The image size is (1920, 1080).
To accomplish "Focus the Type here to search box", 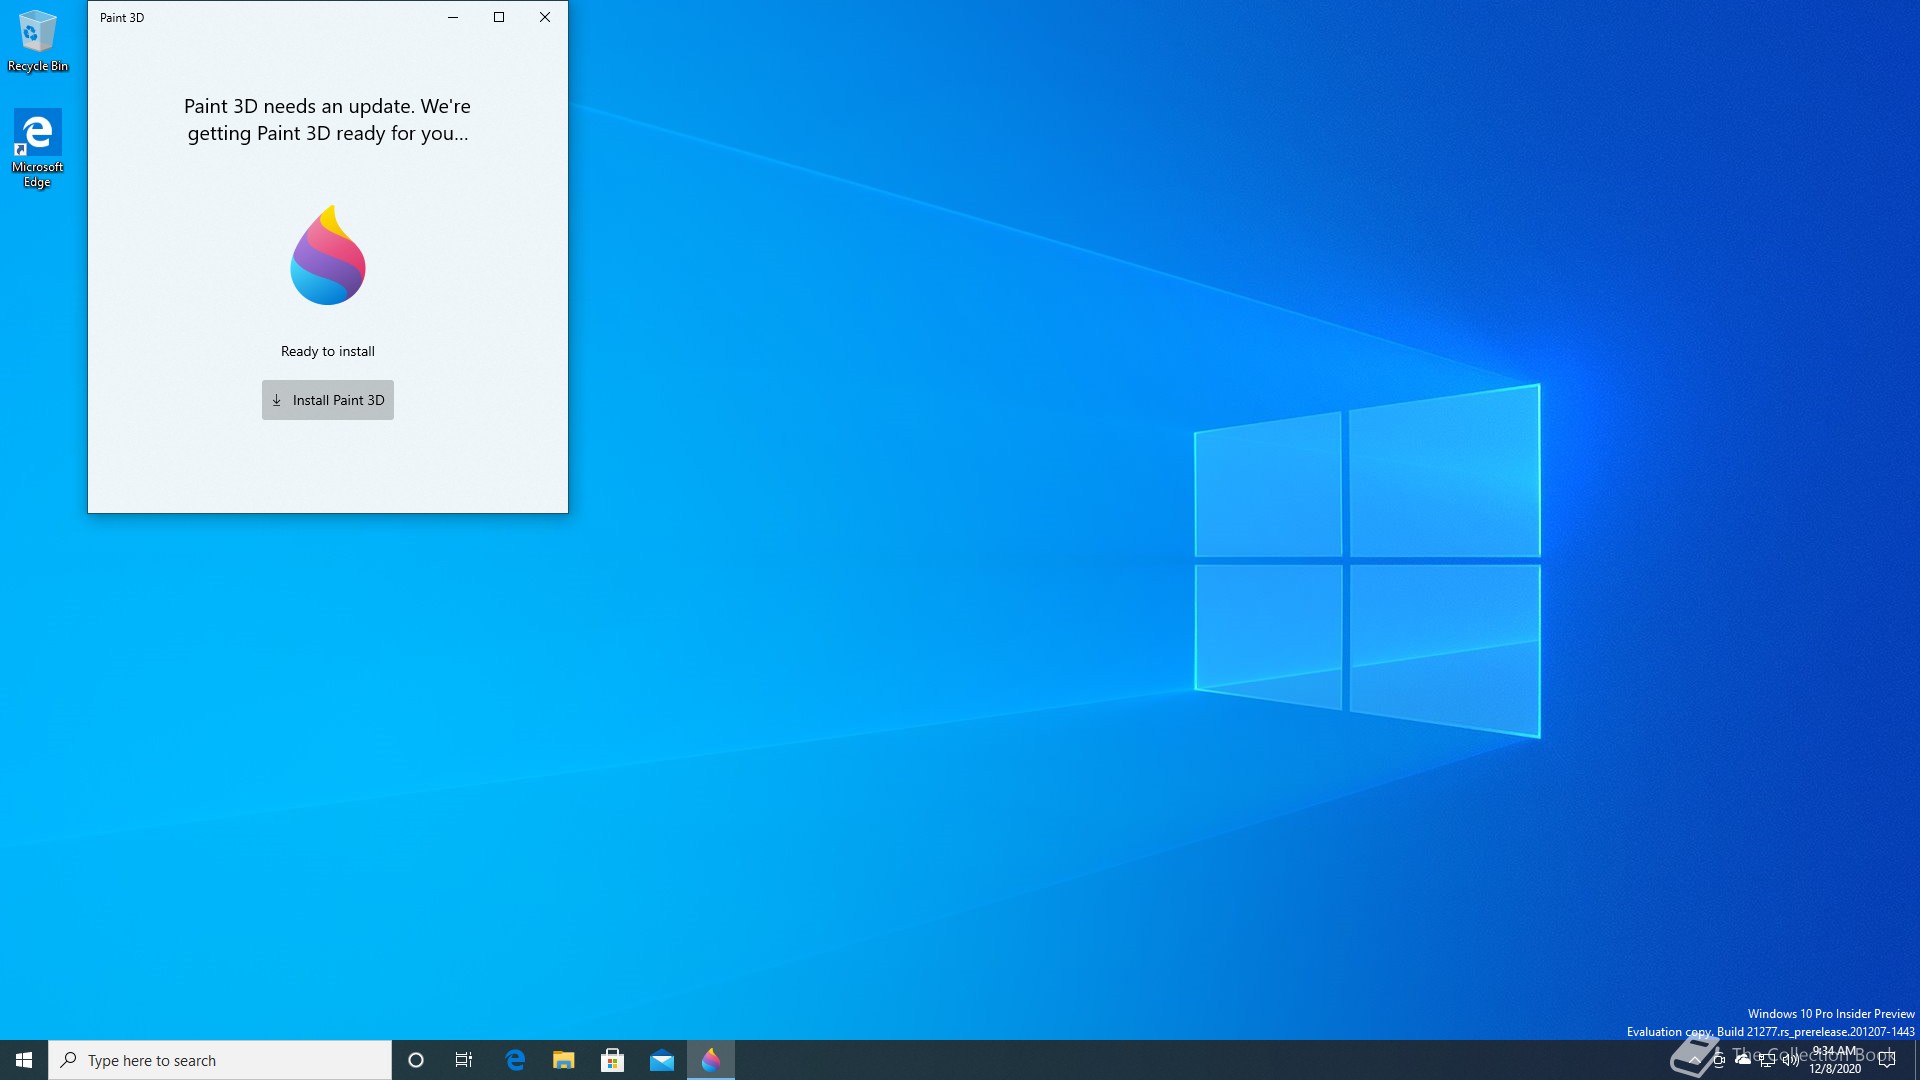I will [220, 1060].
